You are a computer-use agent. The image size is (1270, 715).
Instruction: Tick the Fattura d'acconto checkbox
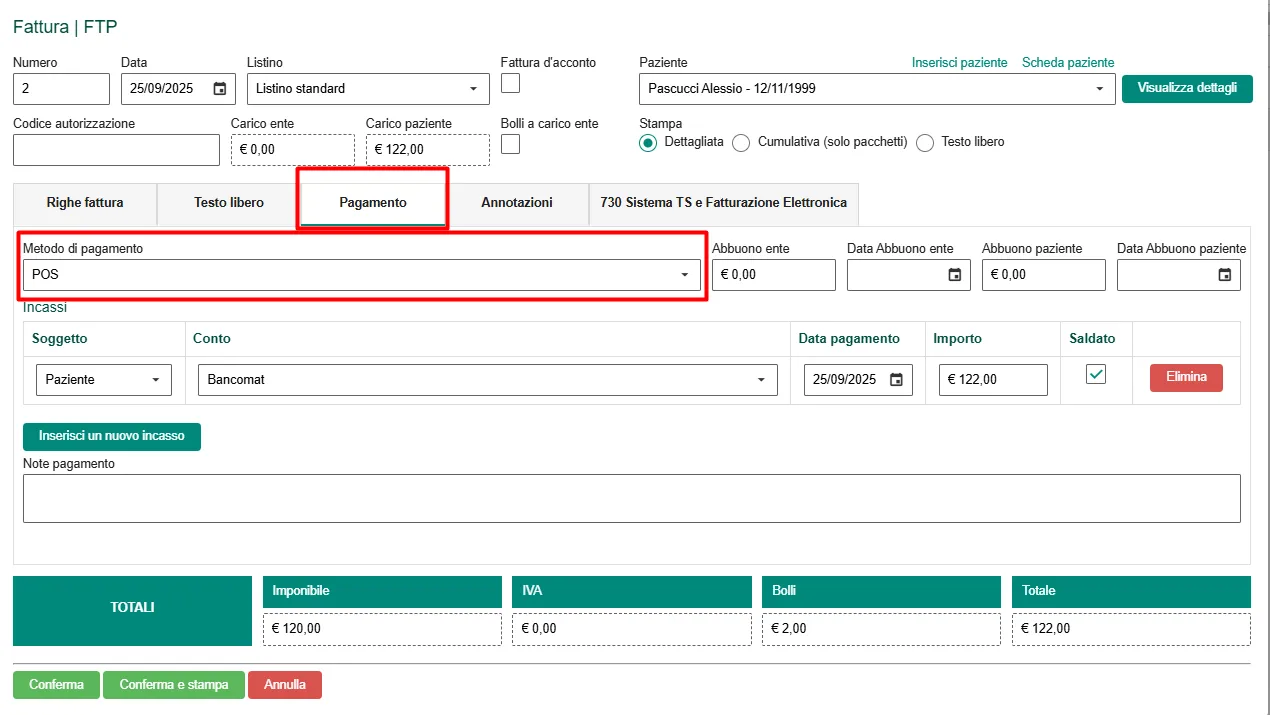click(x=510, y=83)
